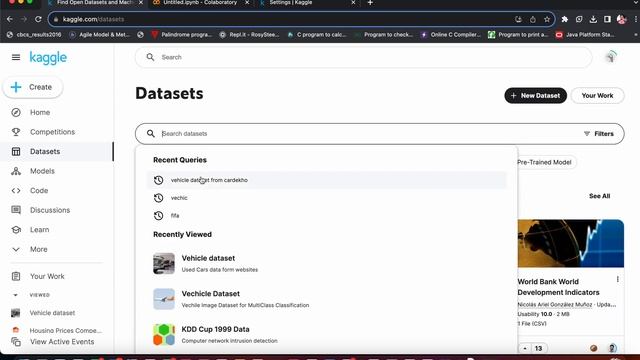640x360 pixels.
Task: Expand the More section in sidebar
Action: (38, 249)
